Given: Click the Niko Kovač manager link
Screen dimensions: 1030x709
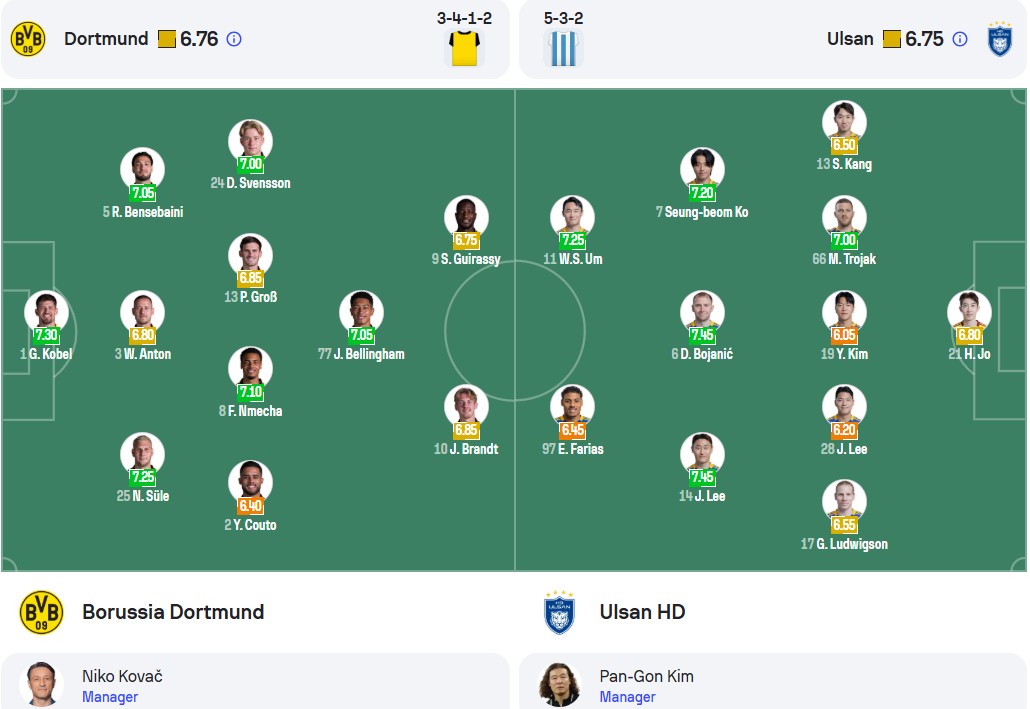Looking at the screenshot, I should (x=122, y=676).
